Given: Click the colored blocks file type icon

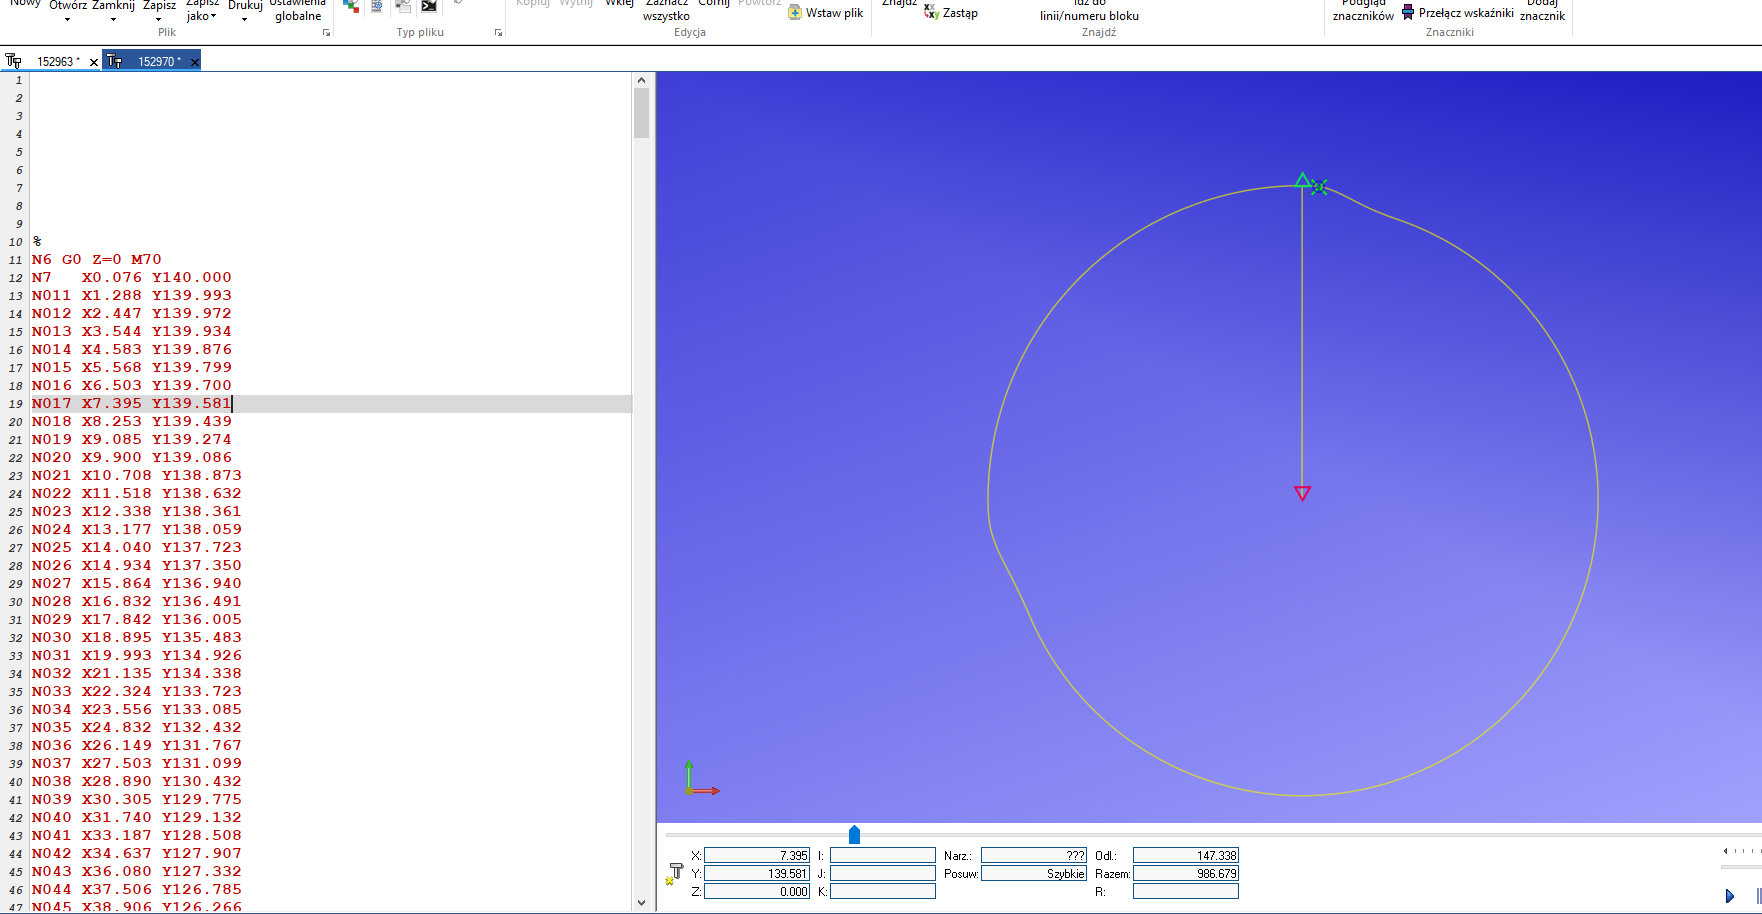Looking at the screenshot, I should [351, 5].
